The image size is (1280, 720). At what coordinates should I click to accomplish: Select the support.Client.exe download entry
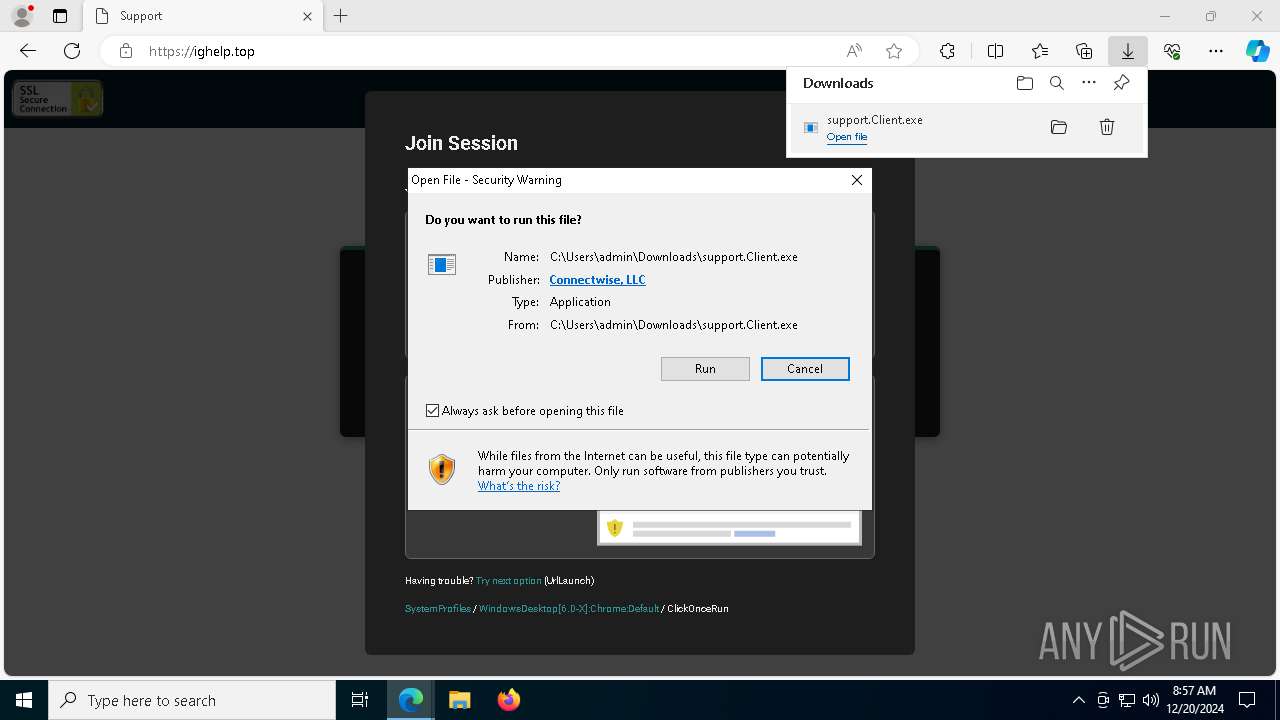966,128
